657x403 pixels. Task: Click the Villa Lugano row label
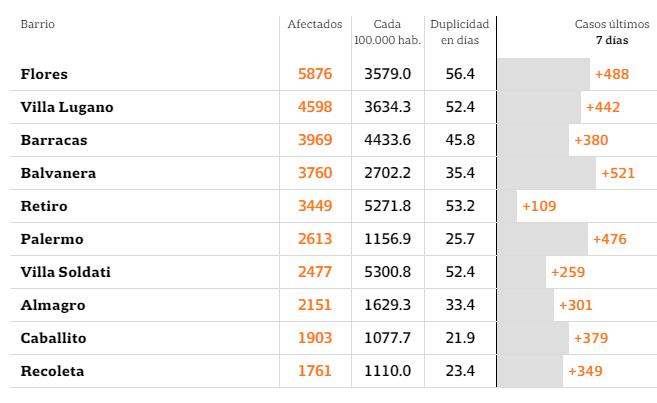pyautogui.click(x=67, y=107)
